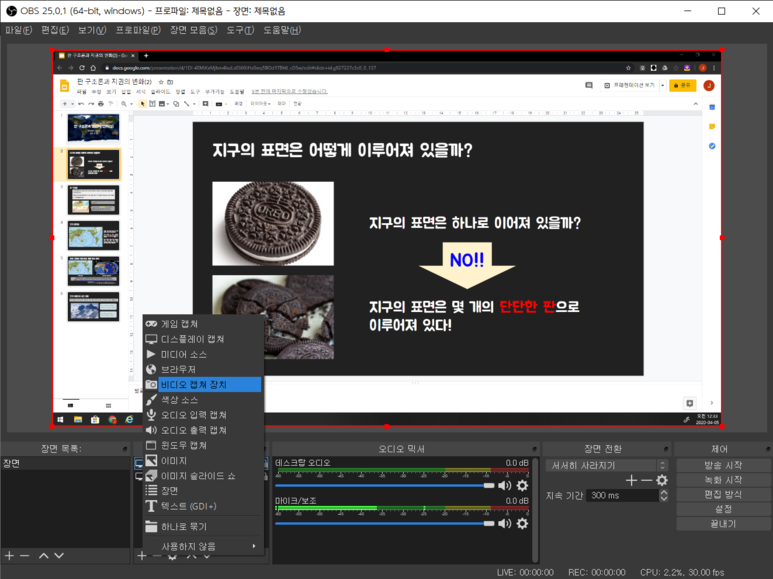Add a scene with the plus icon

pos(9,555)
